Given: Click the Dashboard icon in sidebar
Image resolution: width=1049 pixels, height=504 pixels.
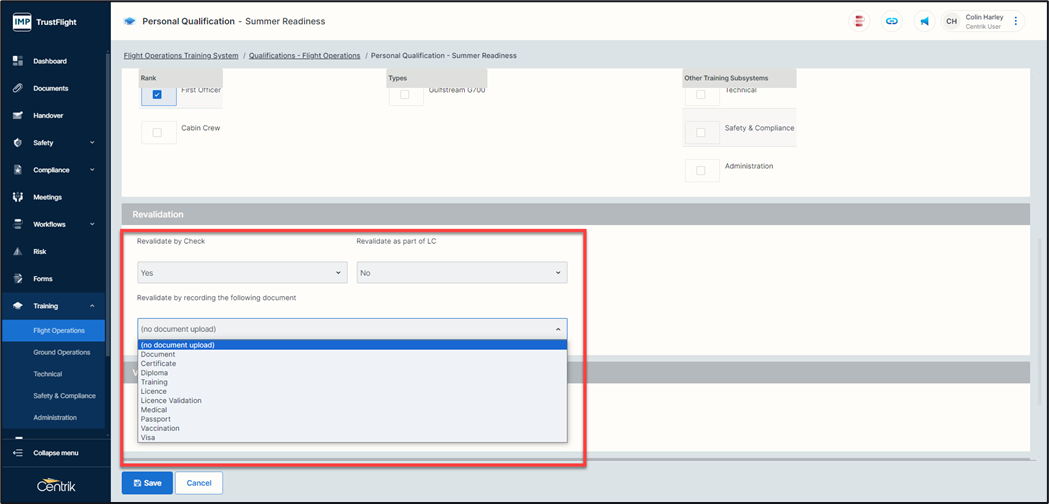Looking at the screenshot, I should (18, 61).
